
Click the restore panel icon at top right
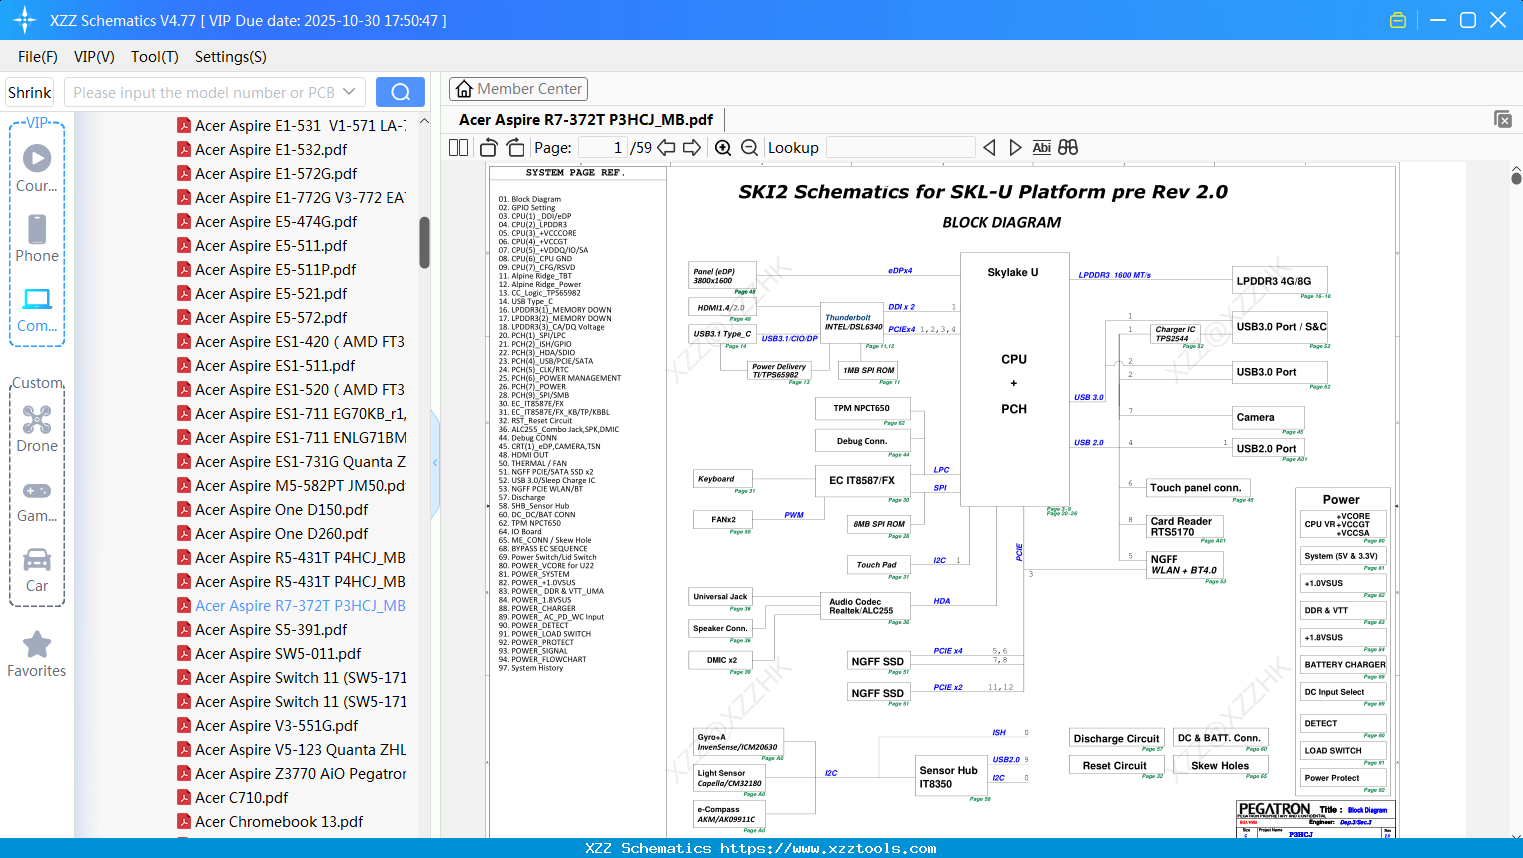point(1503,119)
